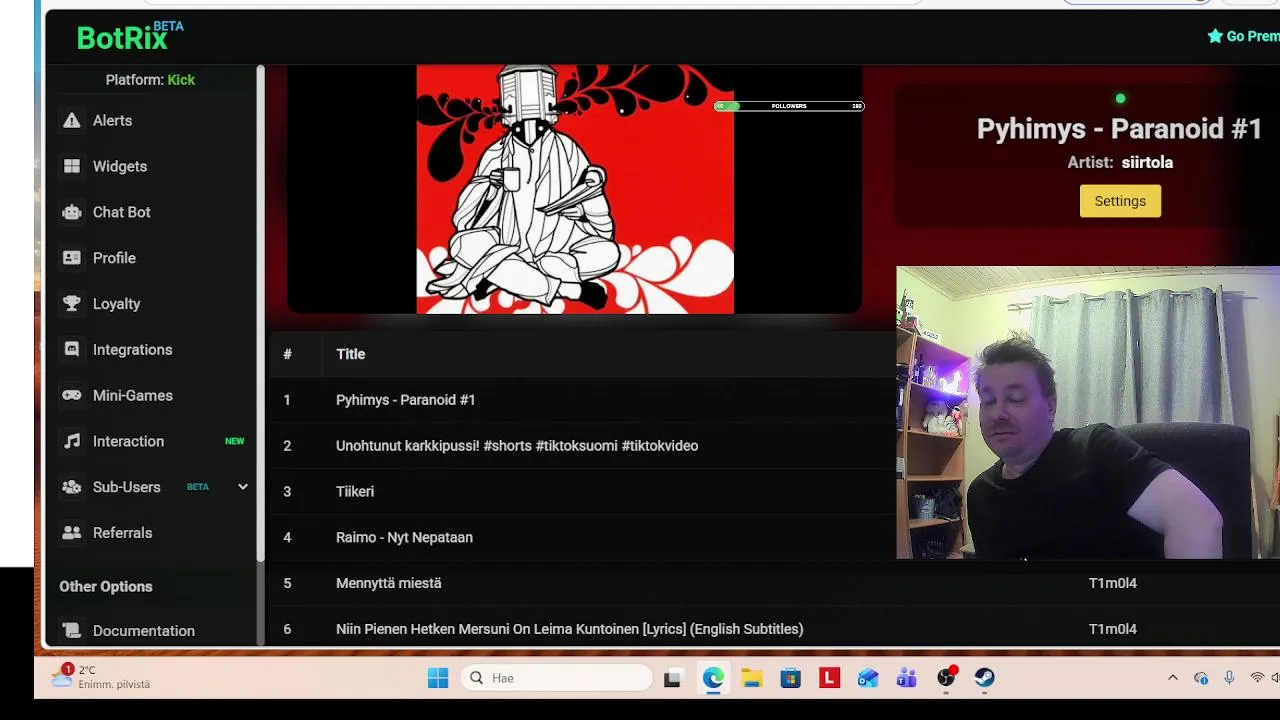The image size is (1280, 720).
Task: Click the Windows search box Hae
Action: (557, 678)
